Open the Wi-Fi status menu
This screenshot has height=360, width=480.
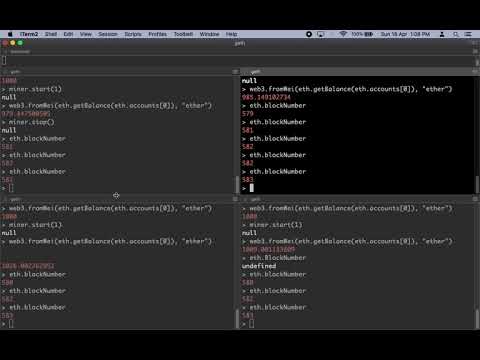[343, 34]
